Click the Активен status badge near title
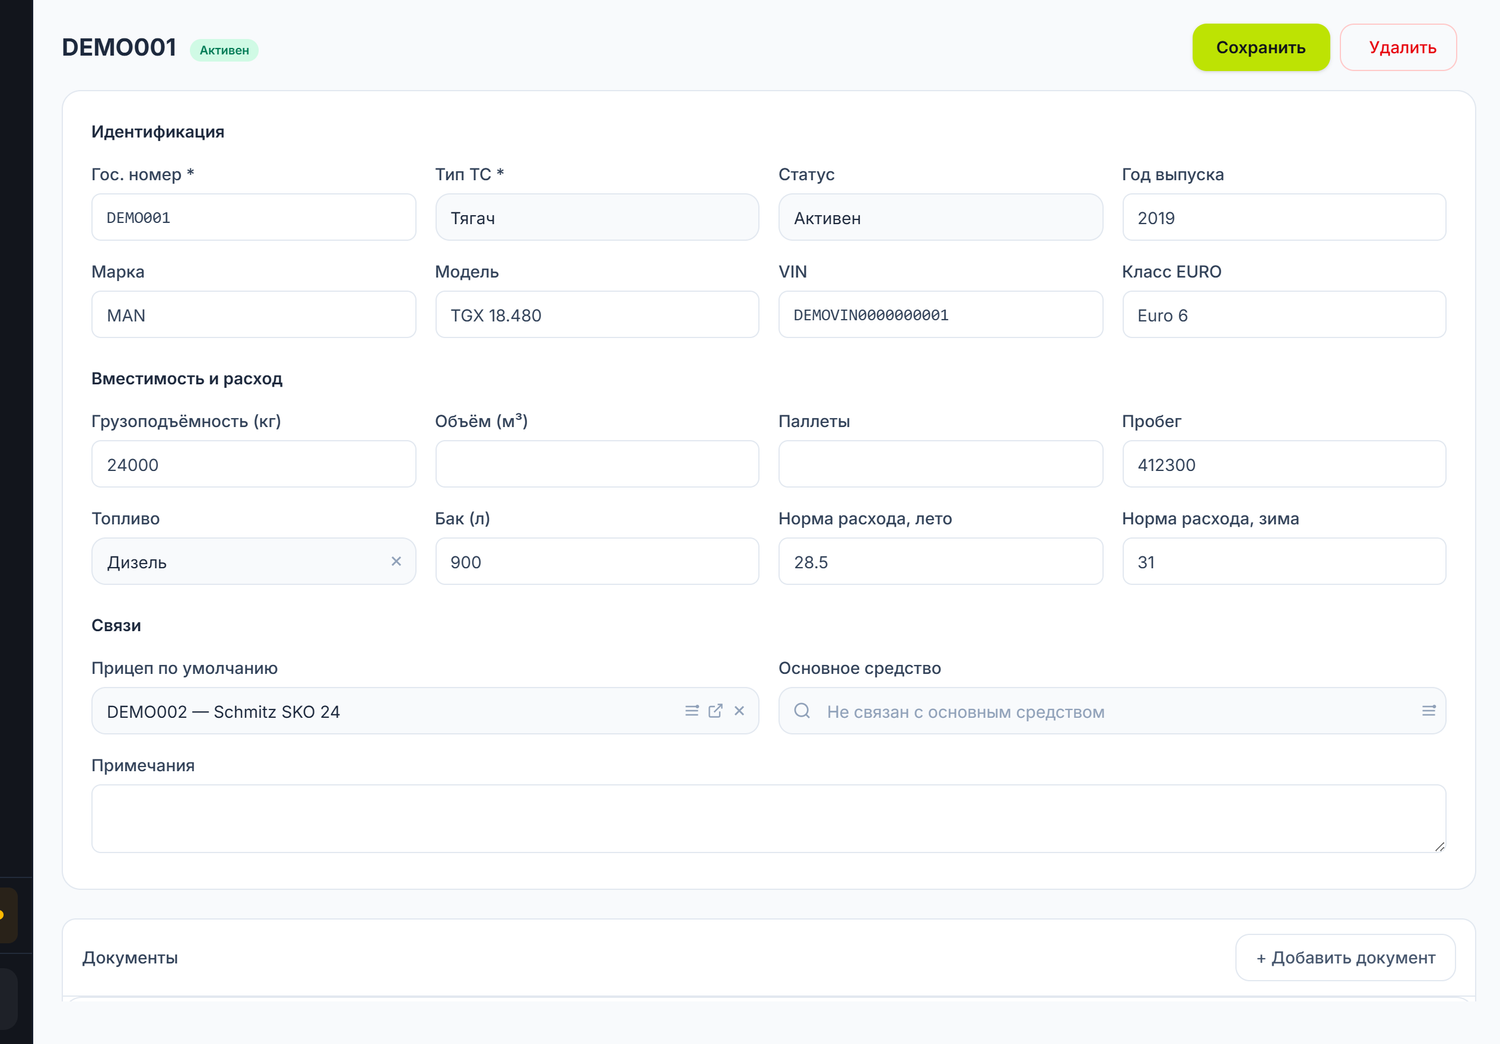1500x1044 pixels. pos(224,50)
